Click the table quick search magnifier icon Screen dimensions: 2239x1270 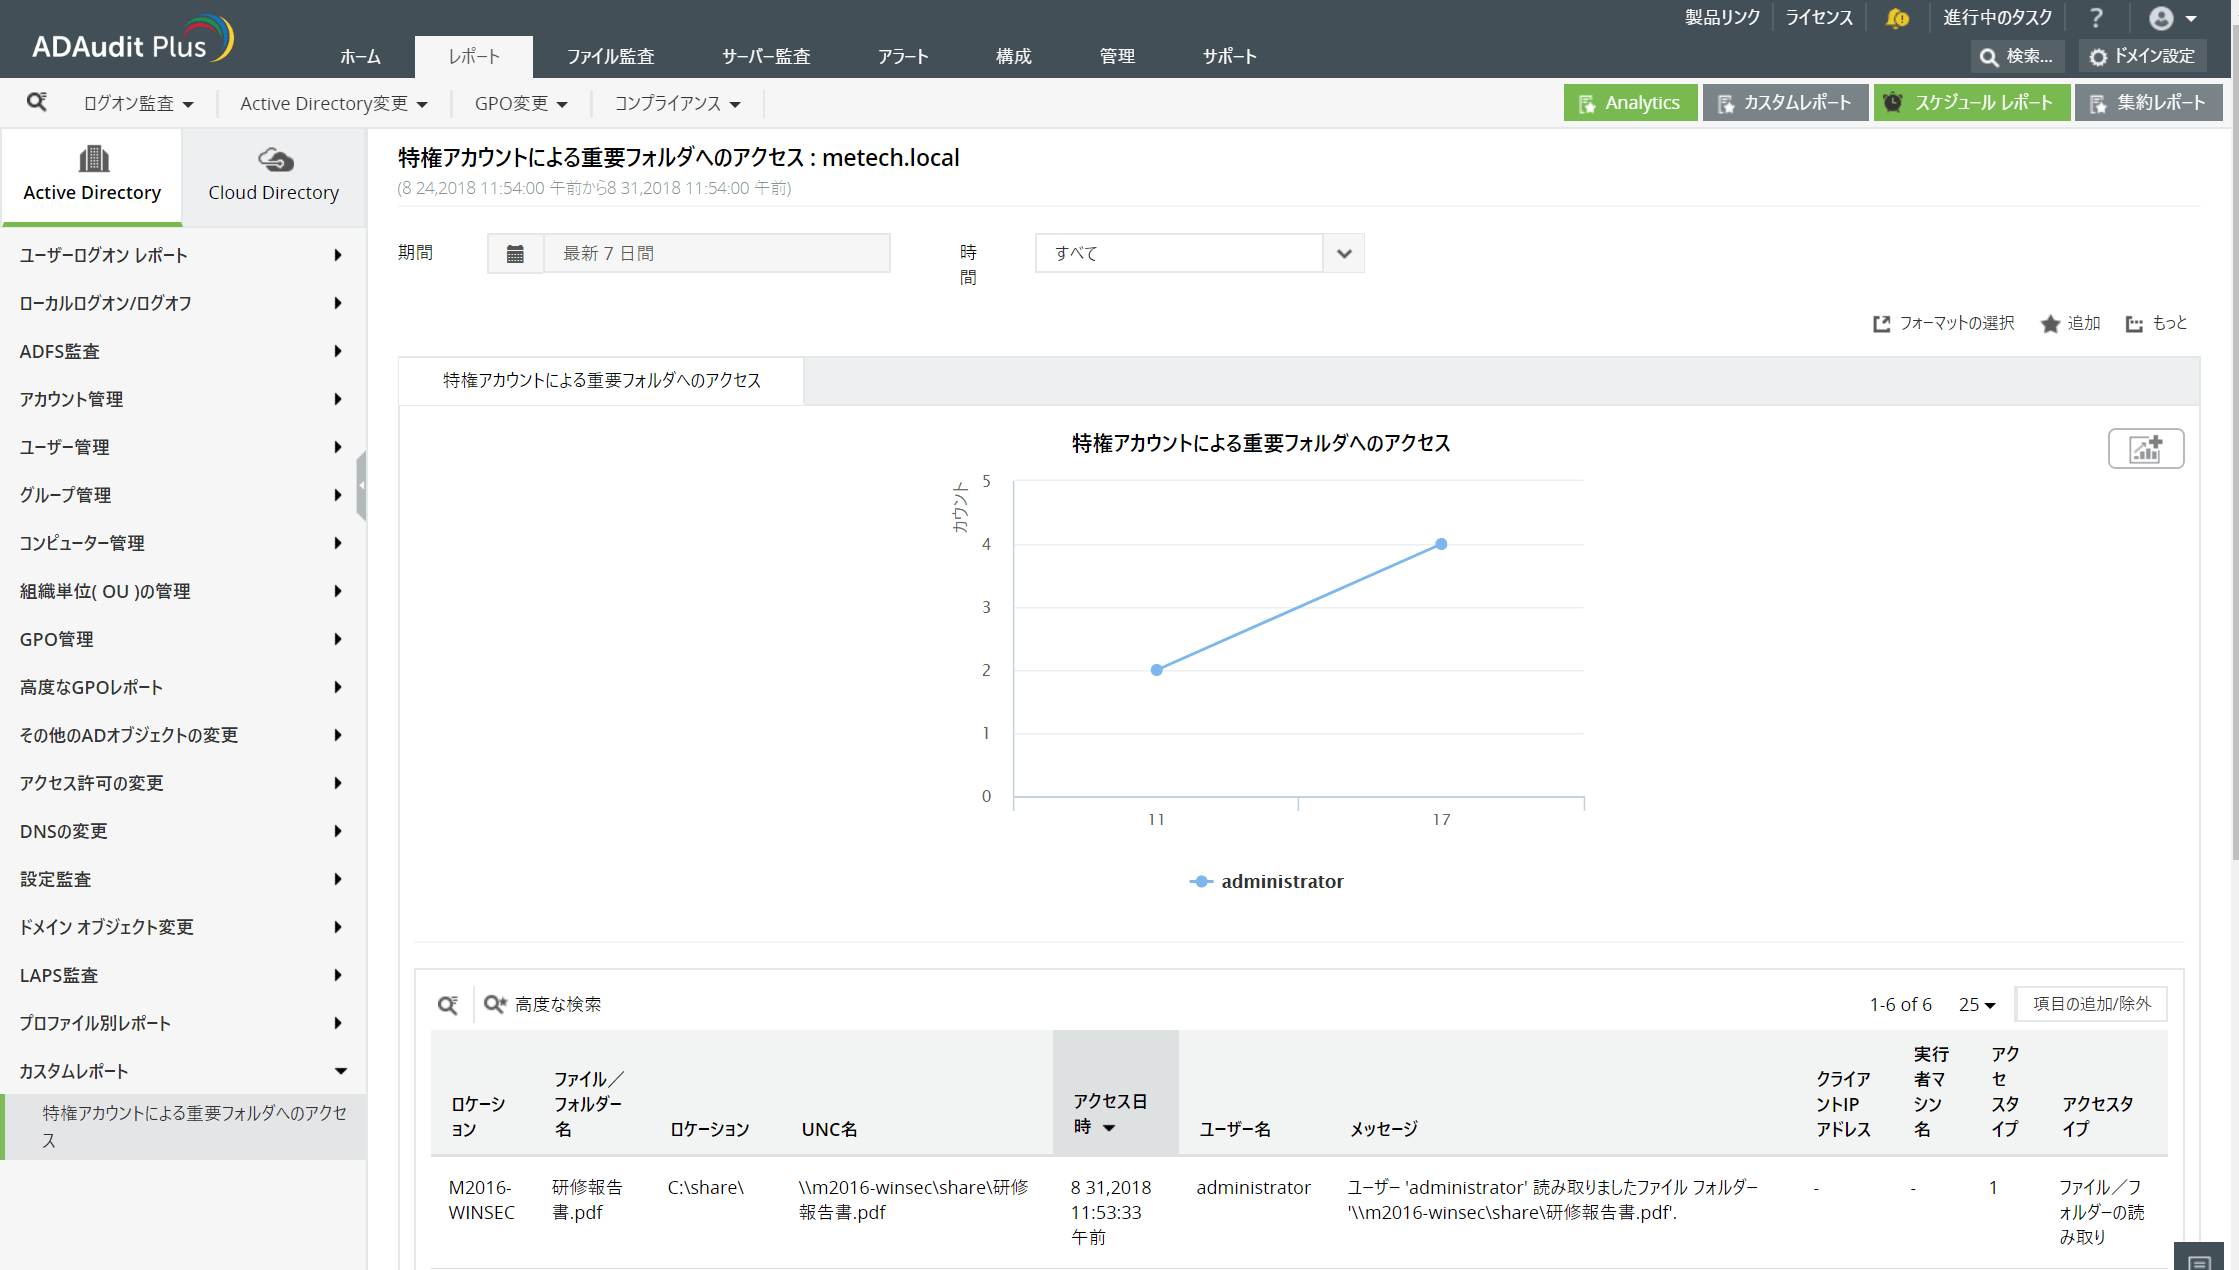pyautogui.click(x=447, y=1004)
